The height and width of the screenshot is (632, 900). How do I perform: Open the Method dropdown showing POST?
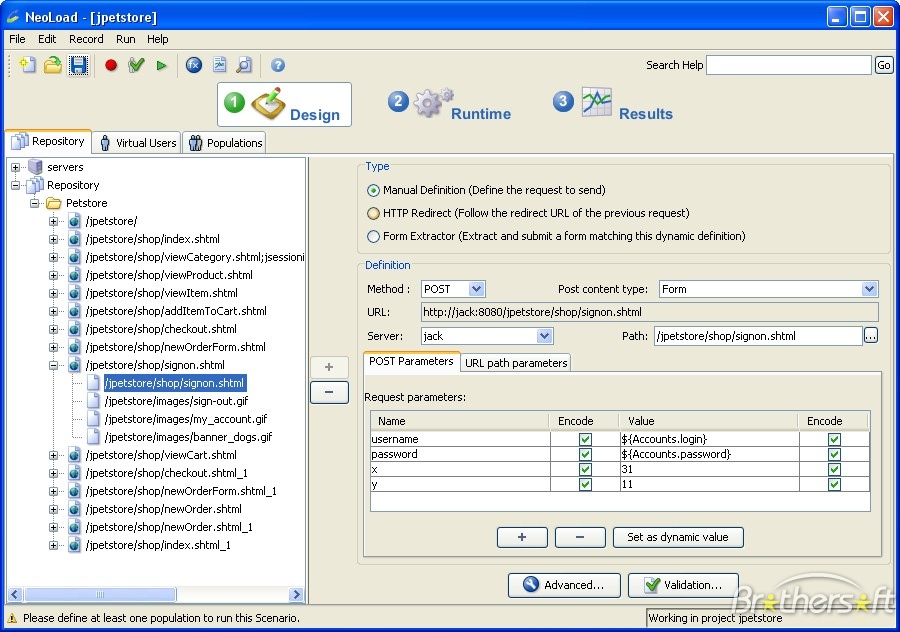pos(453,289)
